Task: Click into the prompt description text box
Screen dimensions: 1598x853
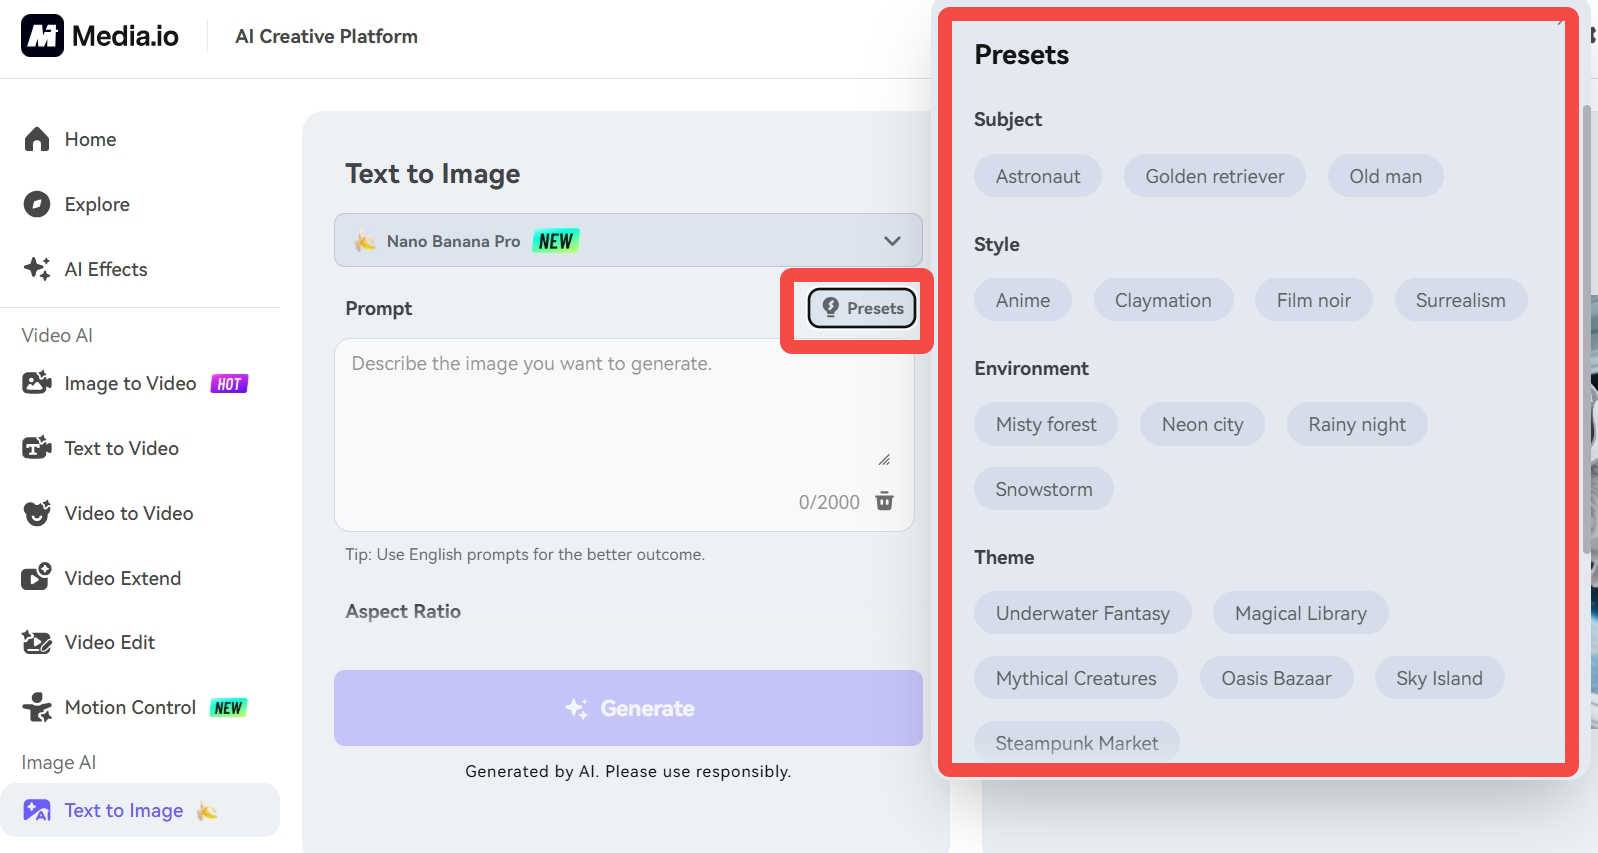Action: coord(610,410)
